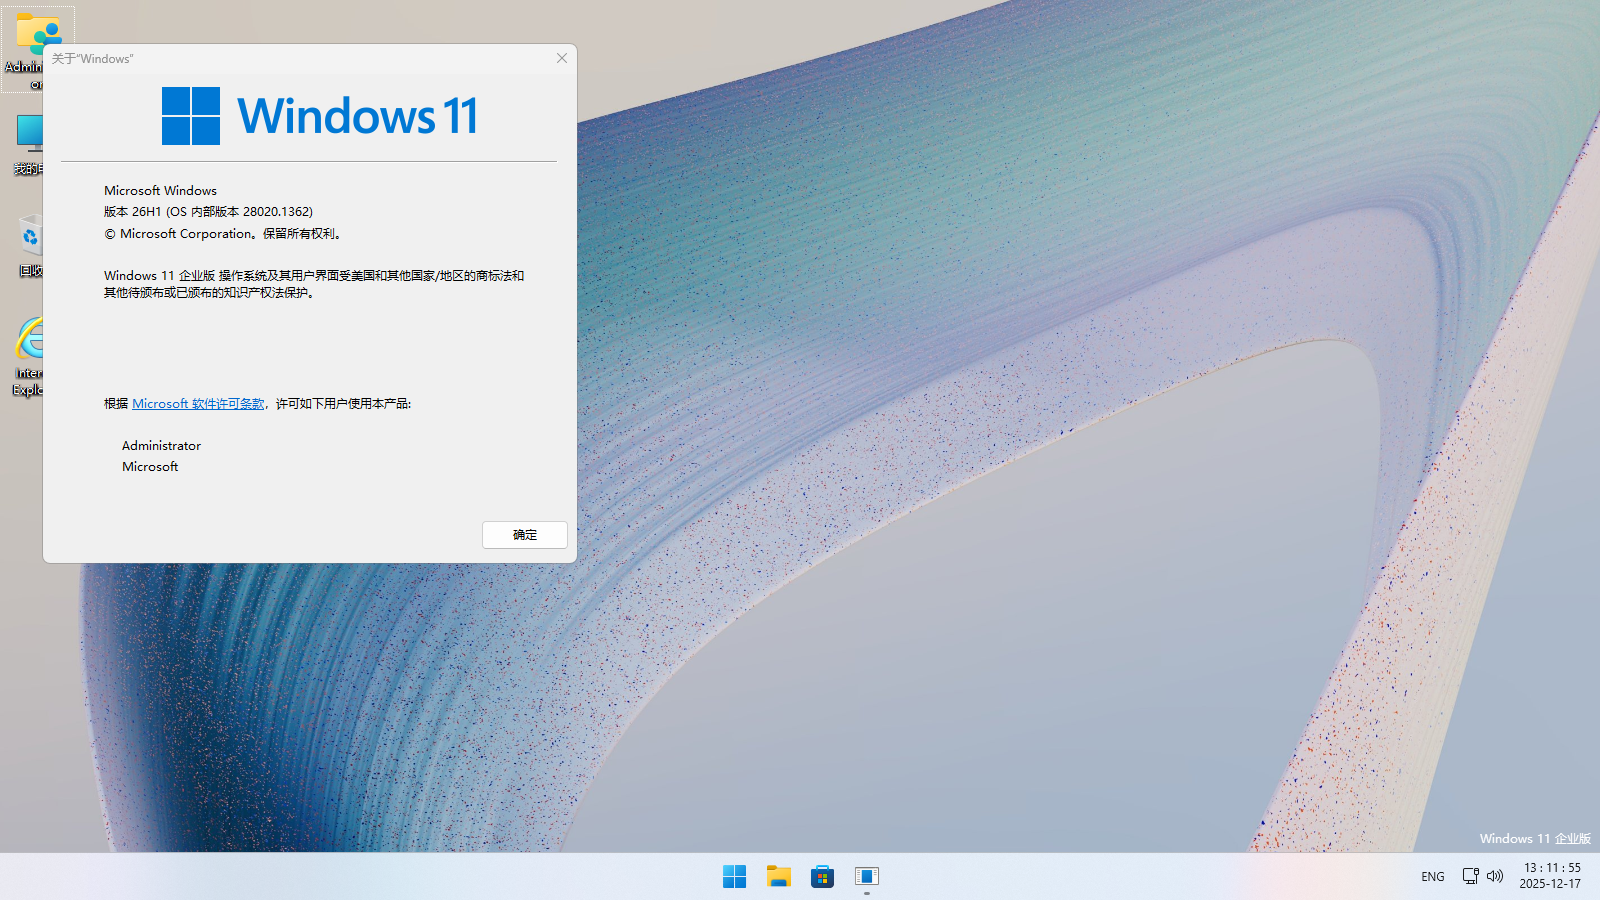Select the winver app icon on taskbar
This screenshot has width=1600, height=900.
coord(867,876)
